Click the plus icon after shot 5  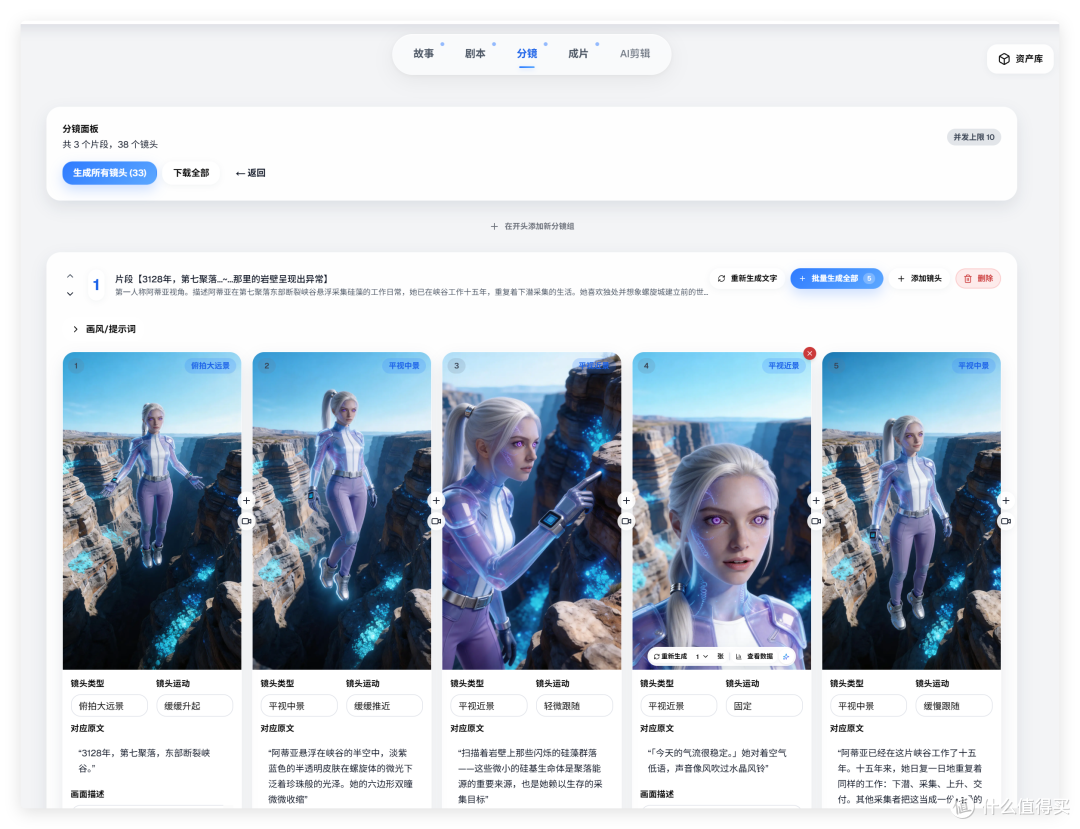pos(1006,501)
